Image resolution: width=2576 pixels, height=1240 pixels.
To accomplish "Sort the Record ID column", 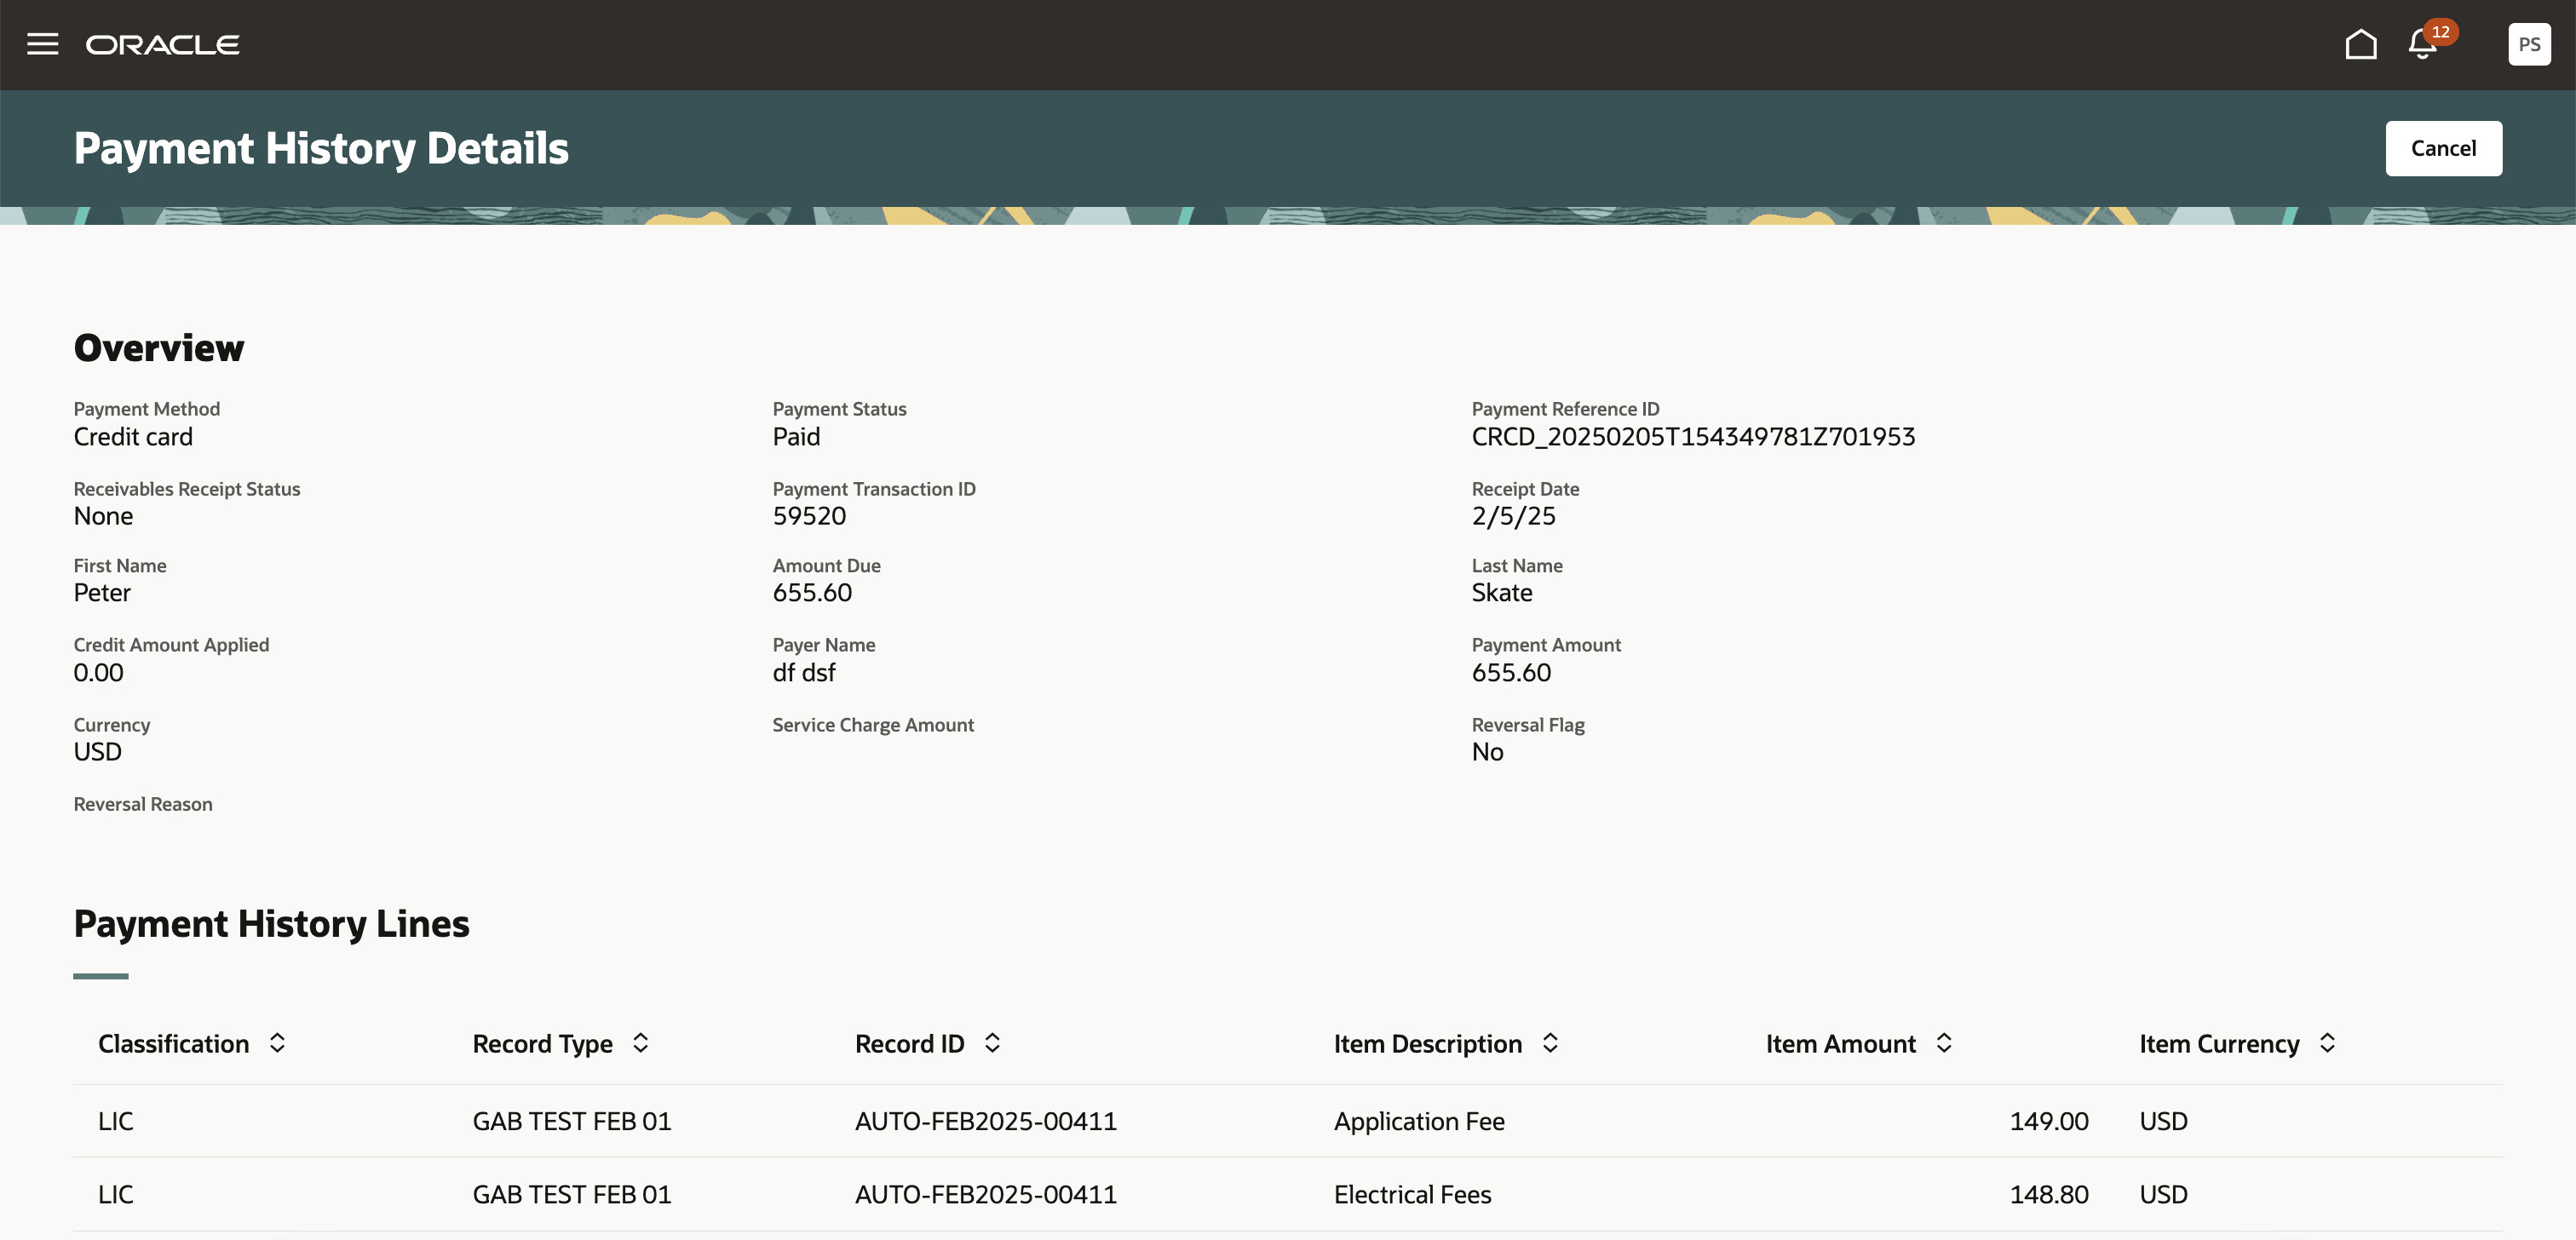I will (x=992, y=1043).
